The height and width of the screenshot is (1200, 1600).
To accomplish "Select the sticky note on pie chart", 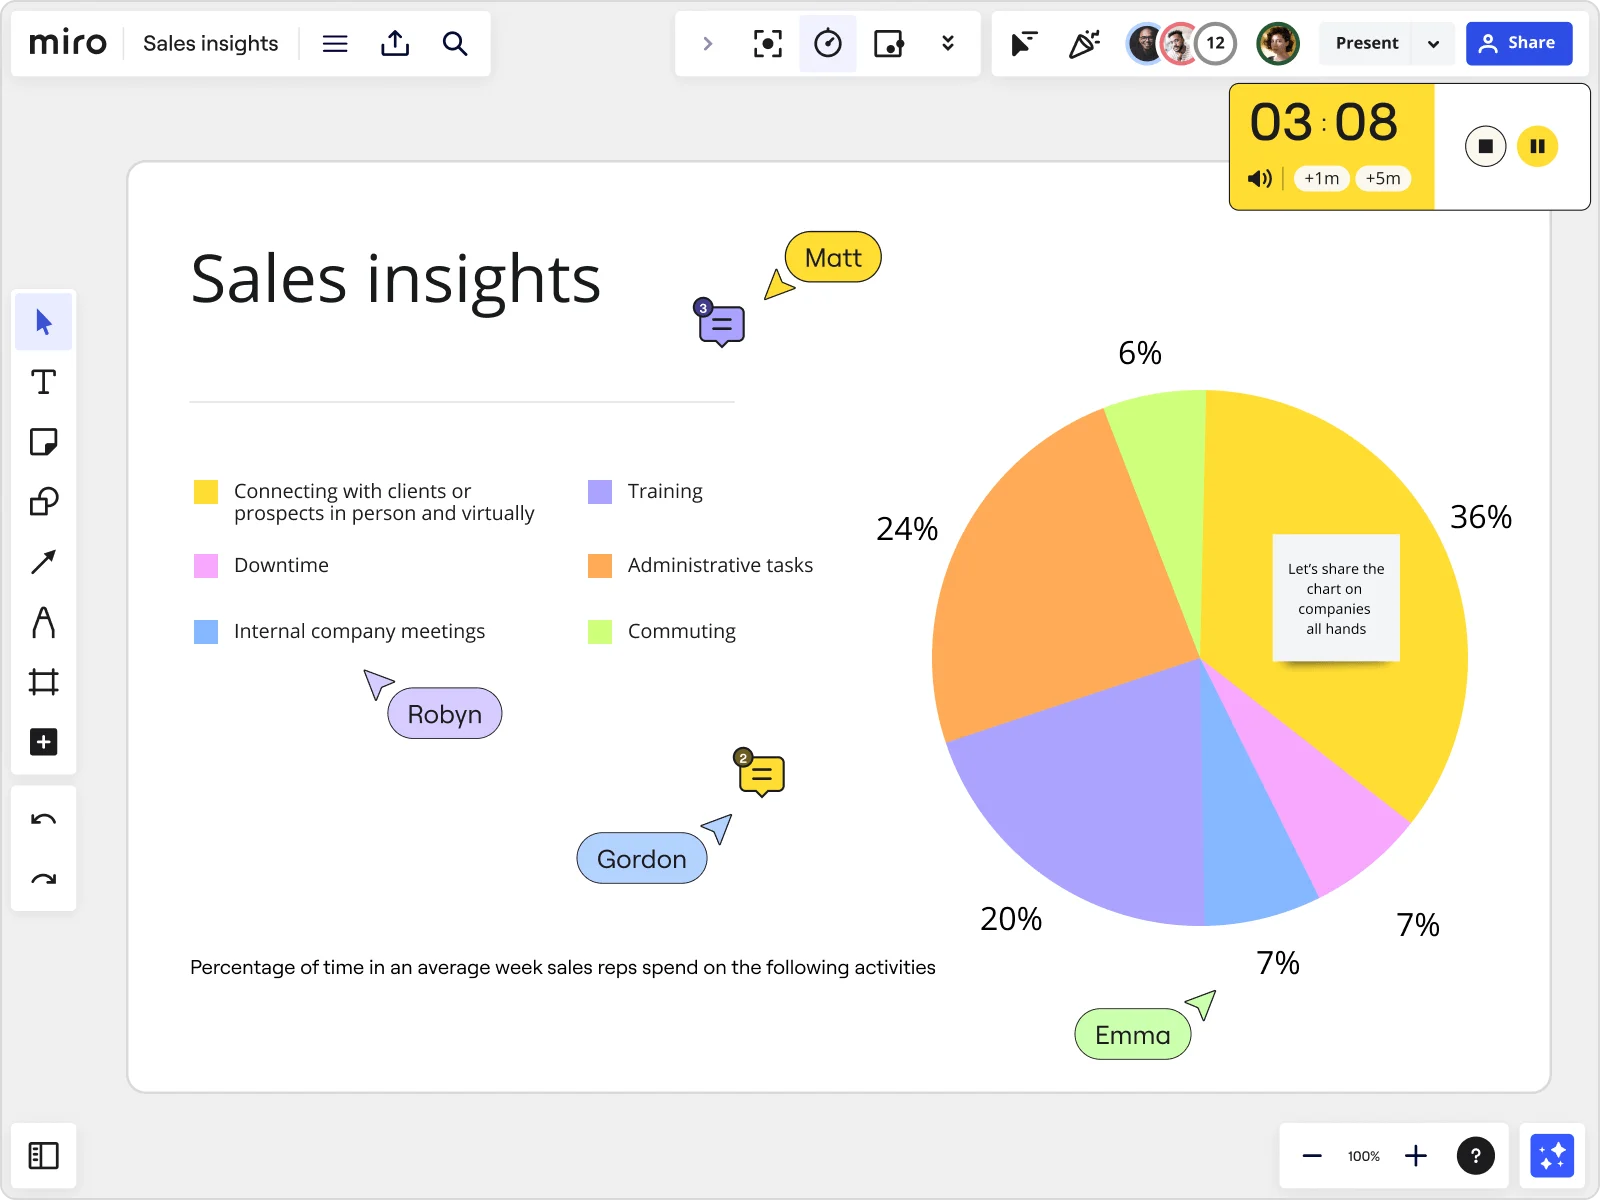I will [x=1336, y=598].
